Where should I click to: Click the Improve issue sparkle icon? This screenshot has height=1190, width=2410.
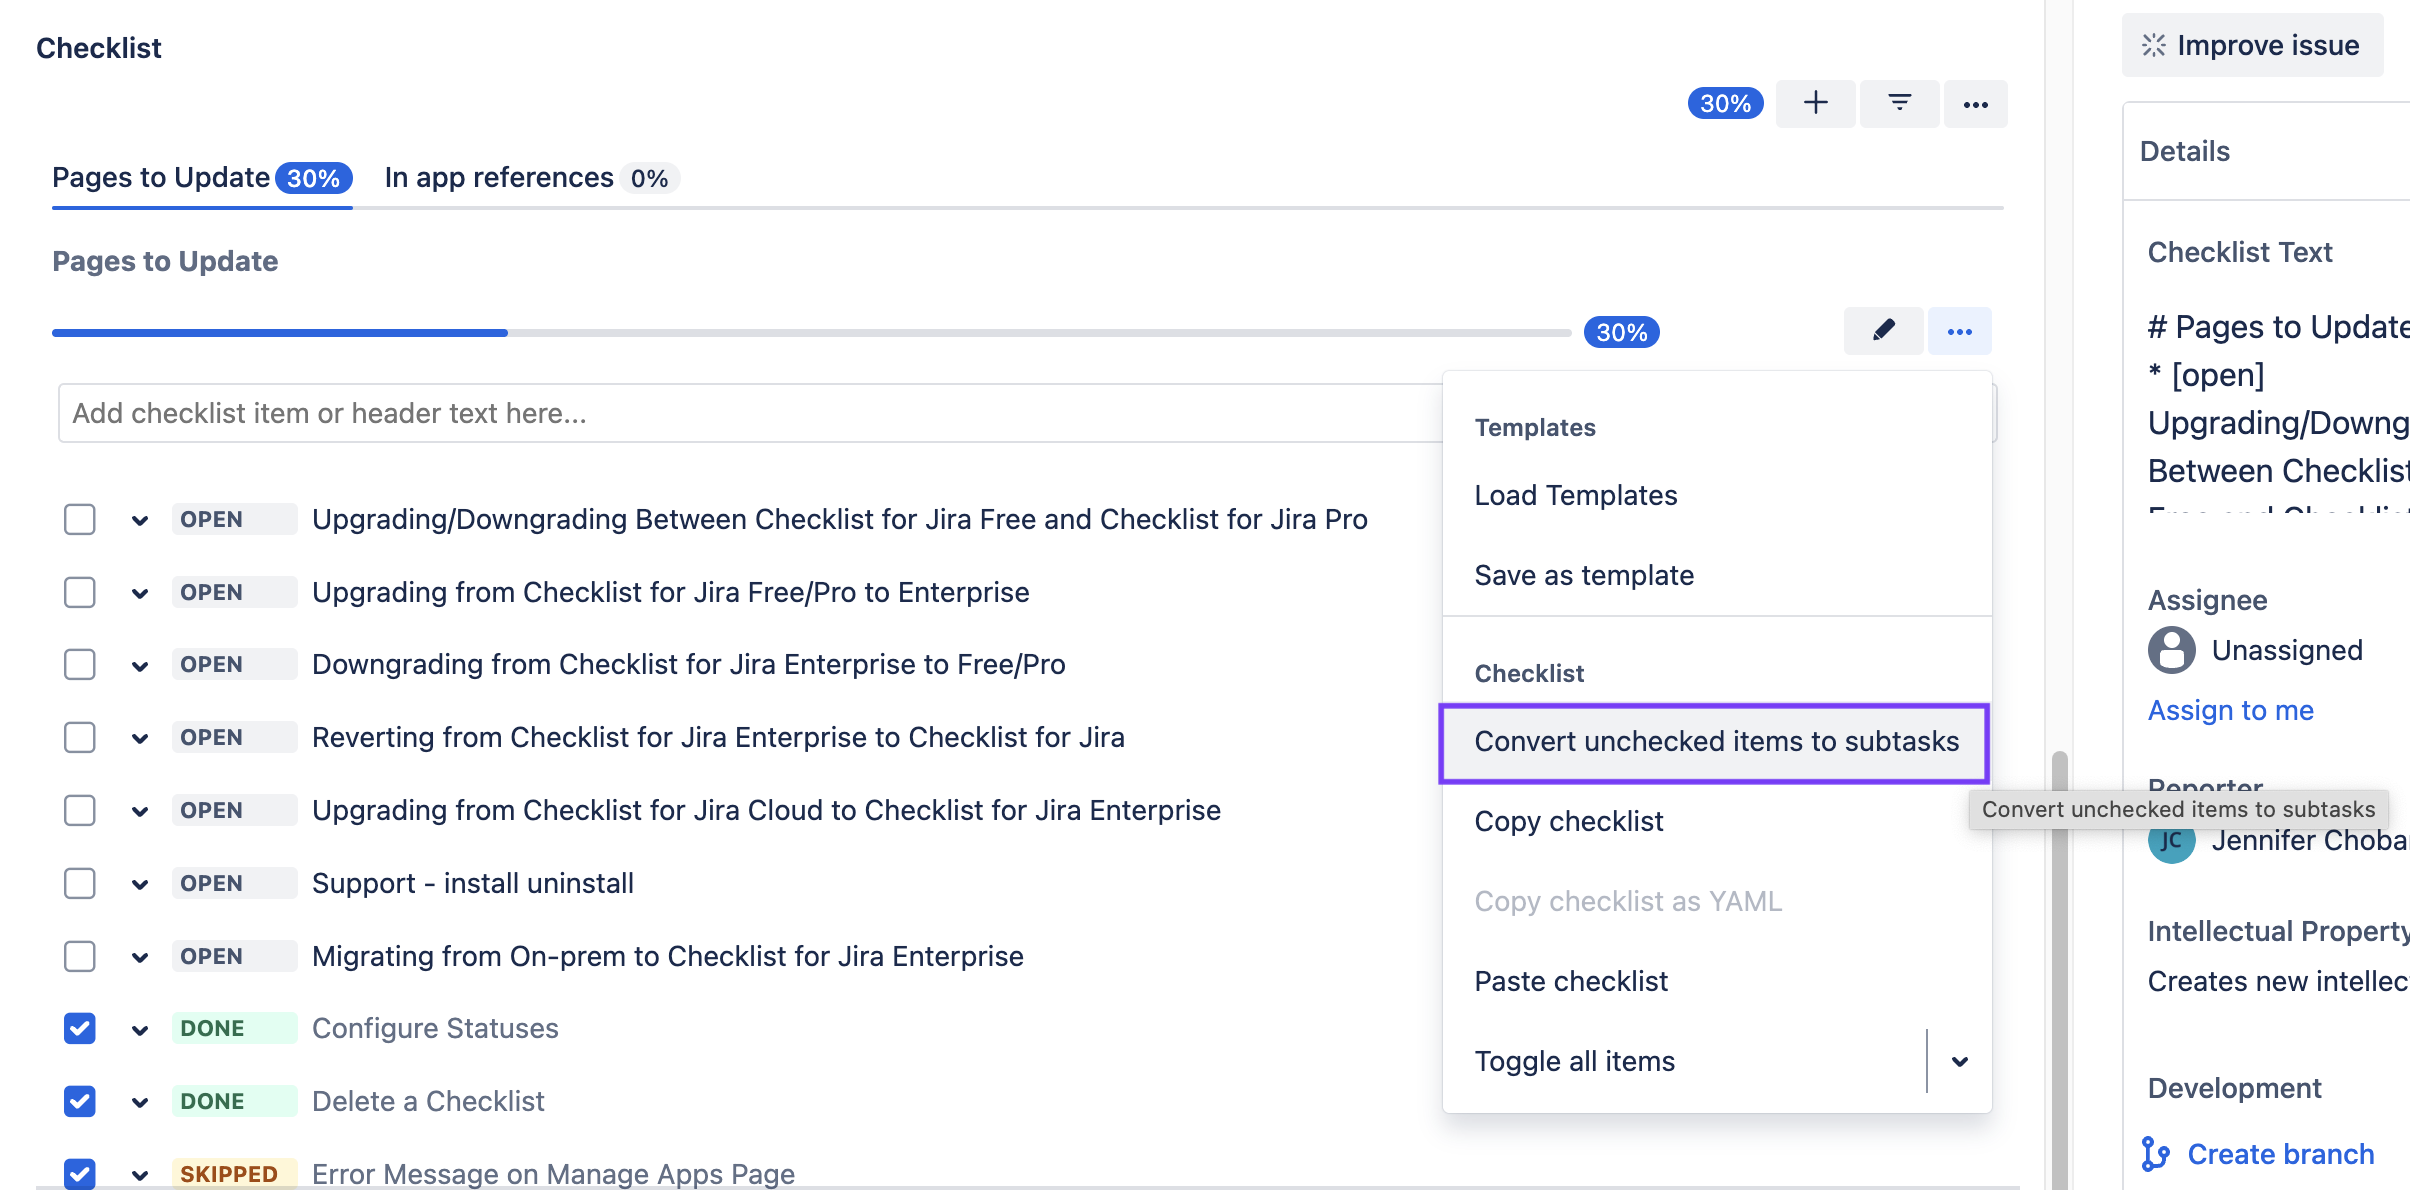2152,44
